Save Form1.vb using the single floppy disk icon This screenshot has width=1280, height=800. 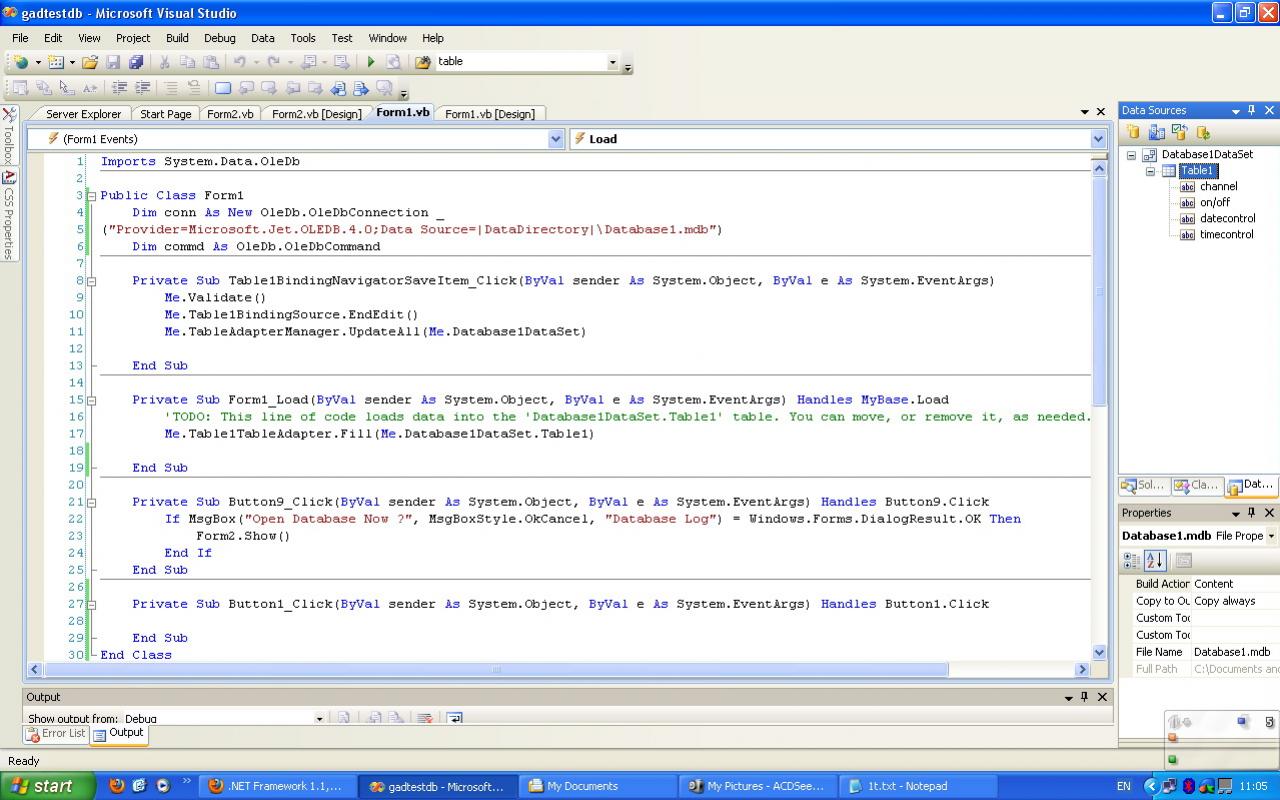[113, 62]
